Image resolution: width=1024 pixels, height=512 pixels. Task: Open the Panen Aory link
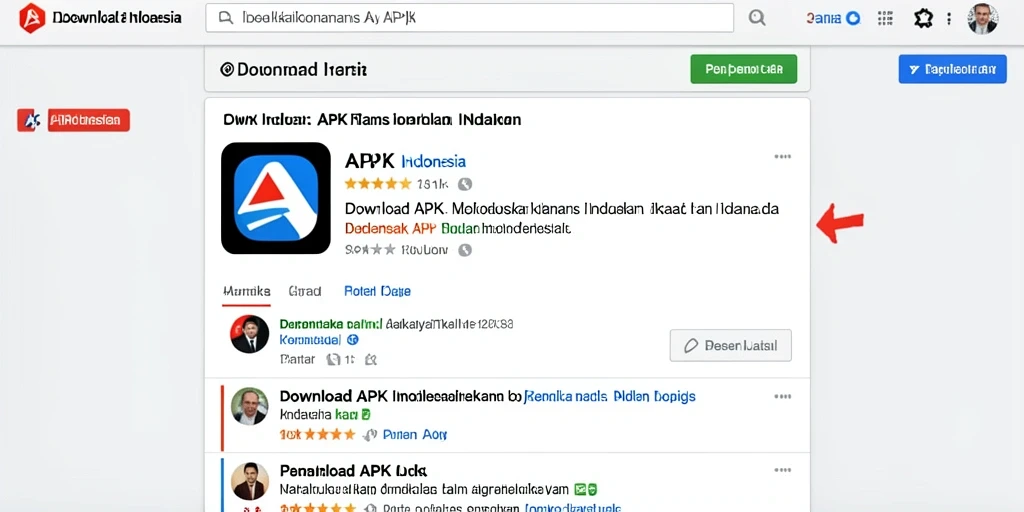point(415,434)
